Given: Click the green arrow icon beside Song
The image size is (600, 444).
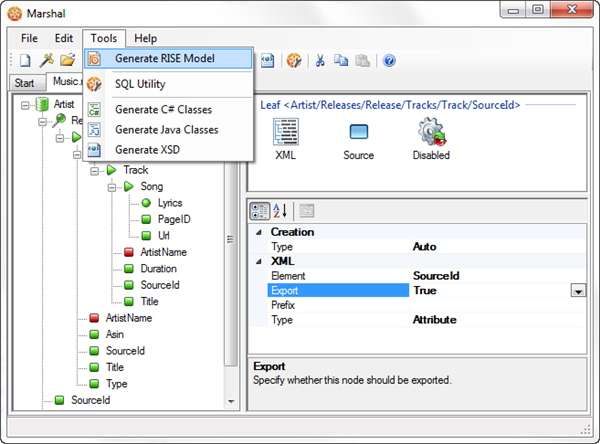Looking at the screenshot, I should pos(129,186).
